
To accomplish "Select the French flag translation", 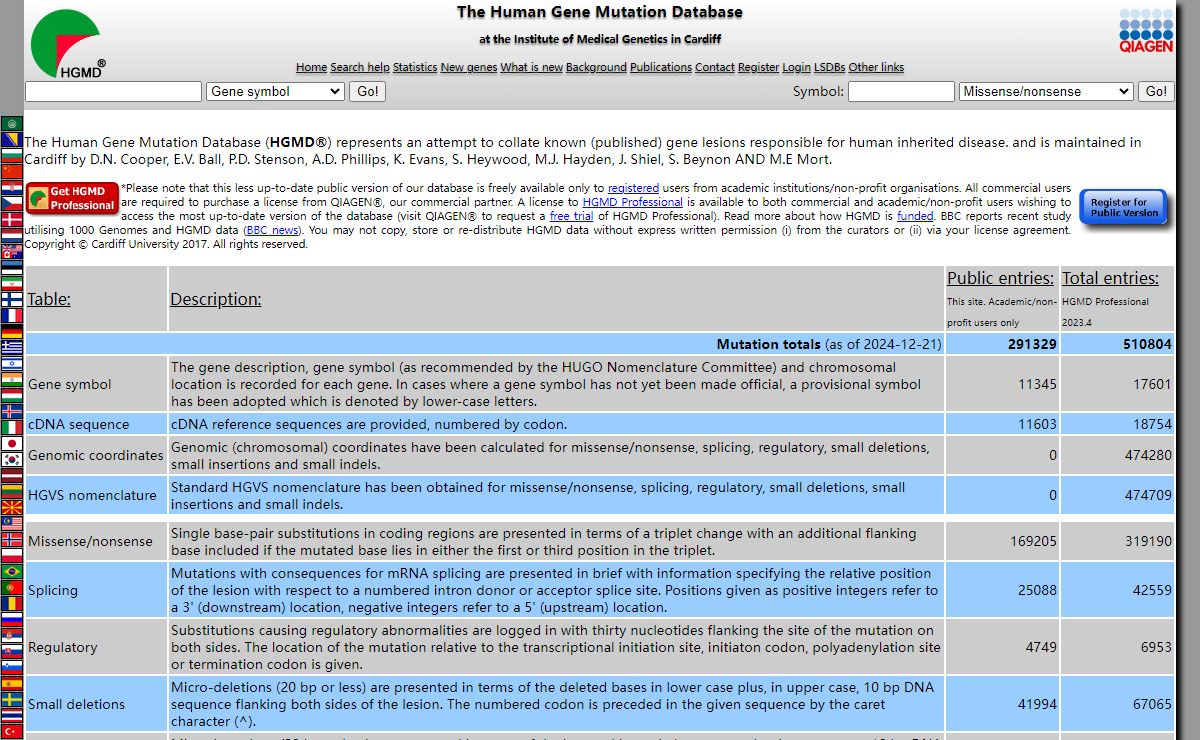I will [12, 316].
